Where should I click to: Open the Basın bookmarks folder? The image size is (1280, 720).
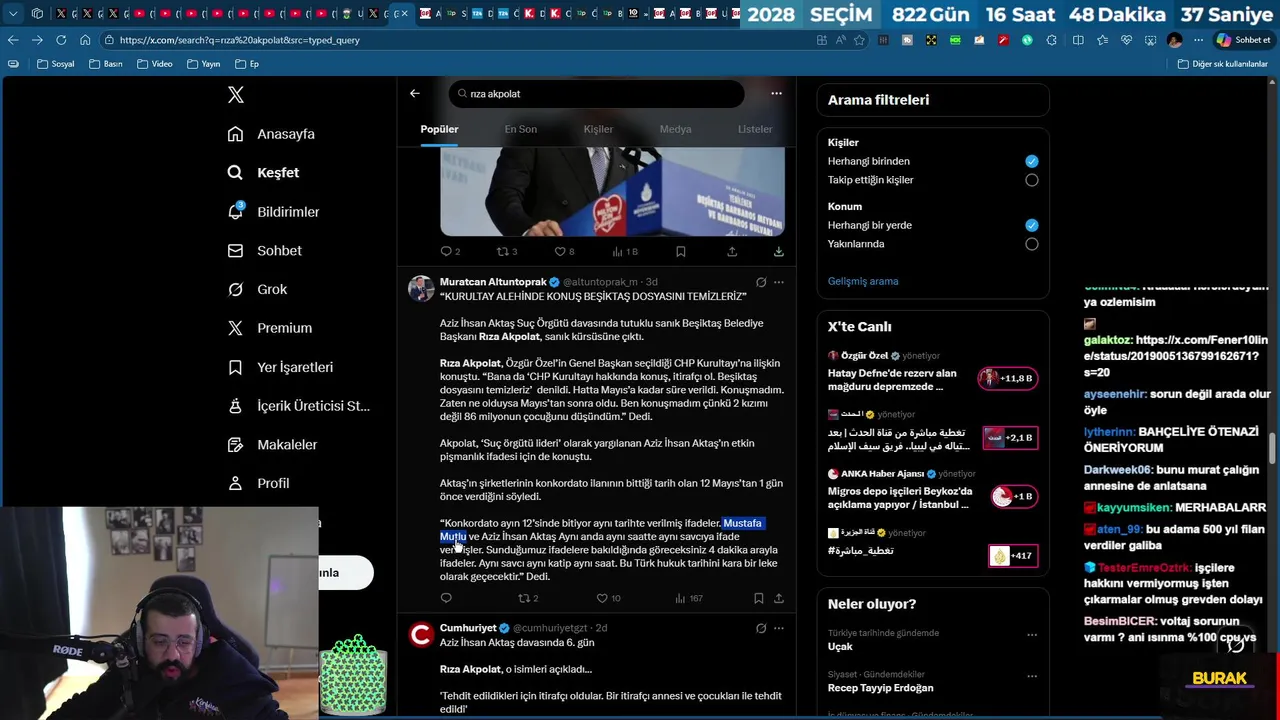point(105,64)
